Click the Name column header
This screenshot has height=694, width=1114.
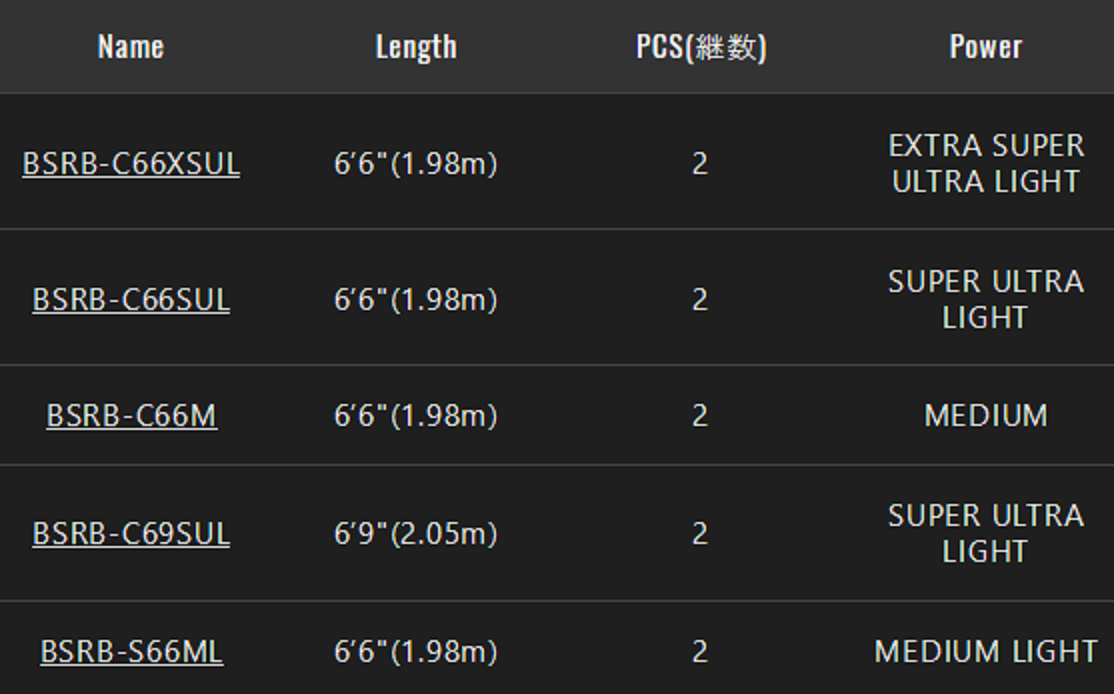click(131, 46)
